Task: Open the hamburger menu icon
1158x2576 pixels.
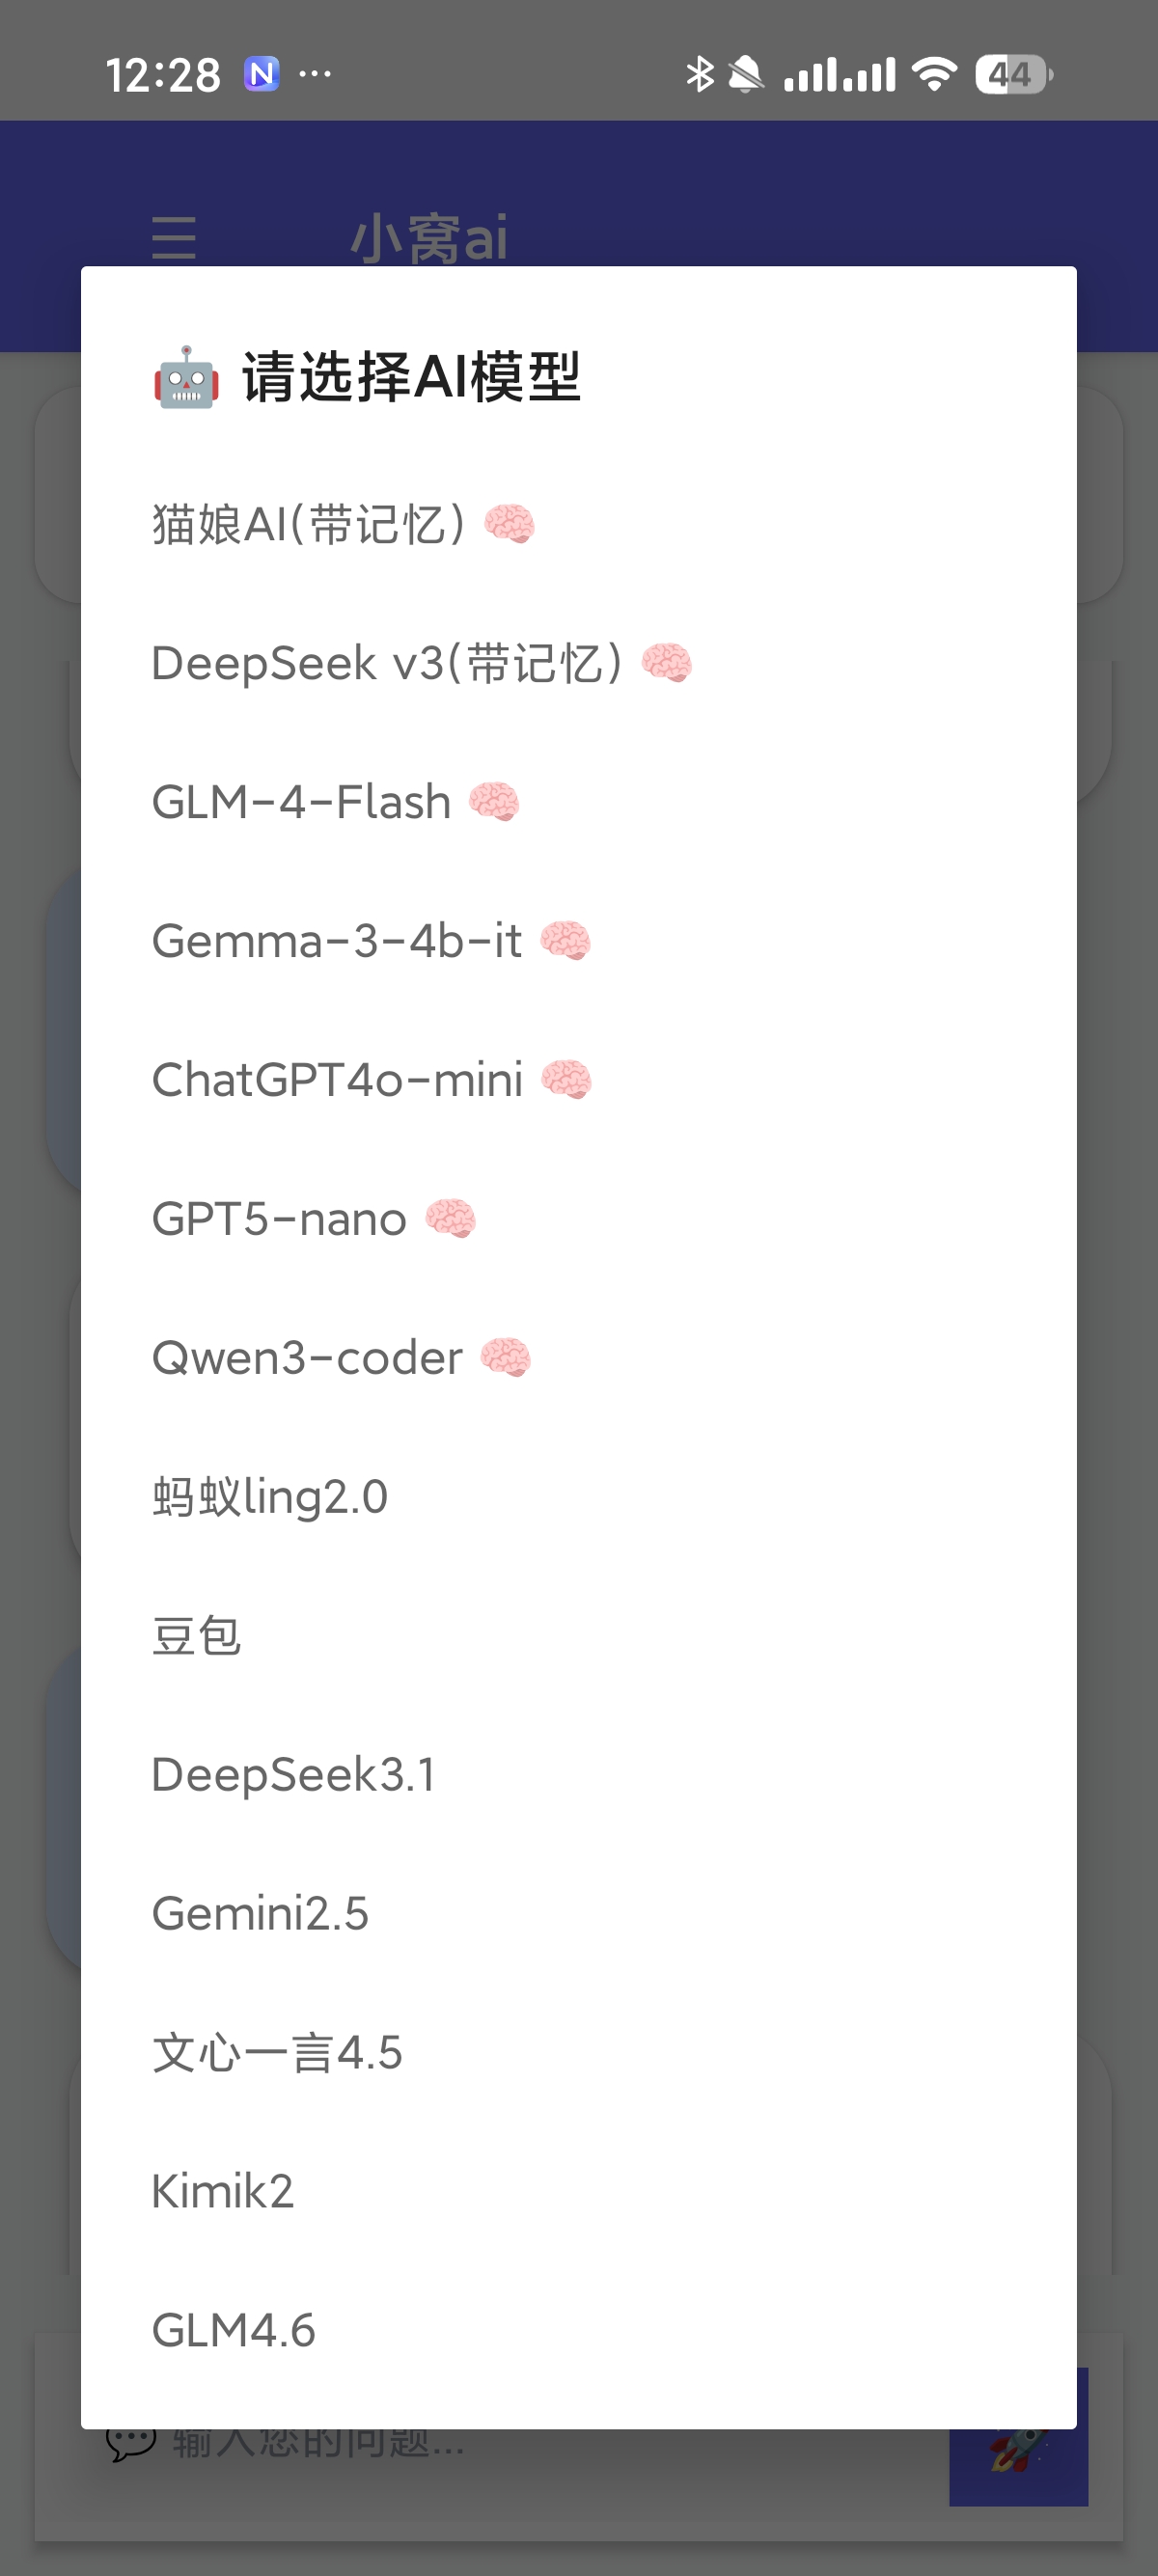Action: [x=174, y=238]
